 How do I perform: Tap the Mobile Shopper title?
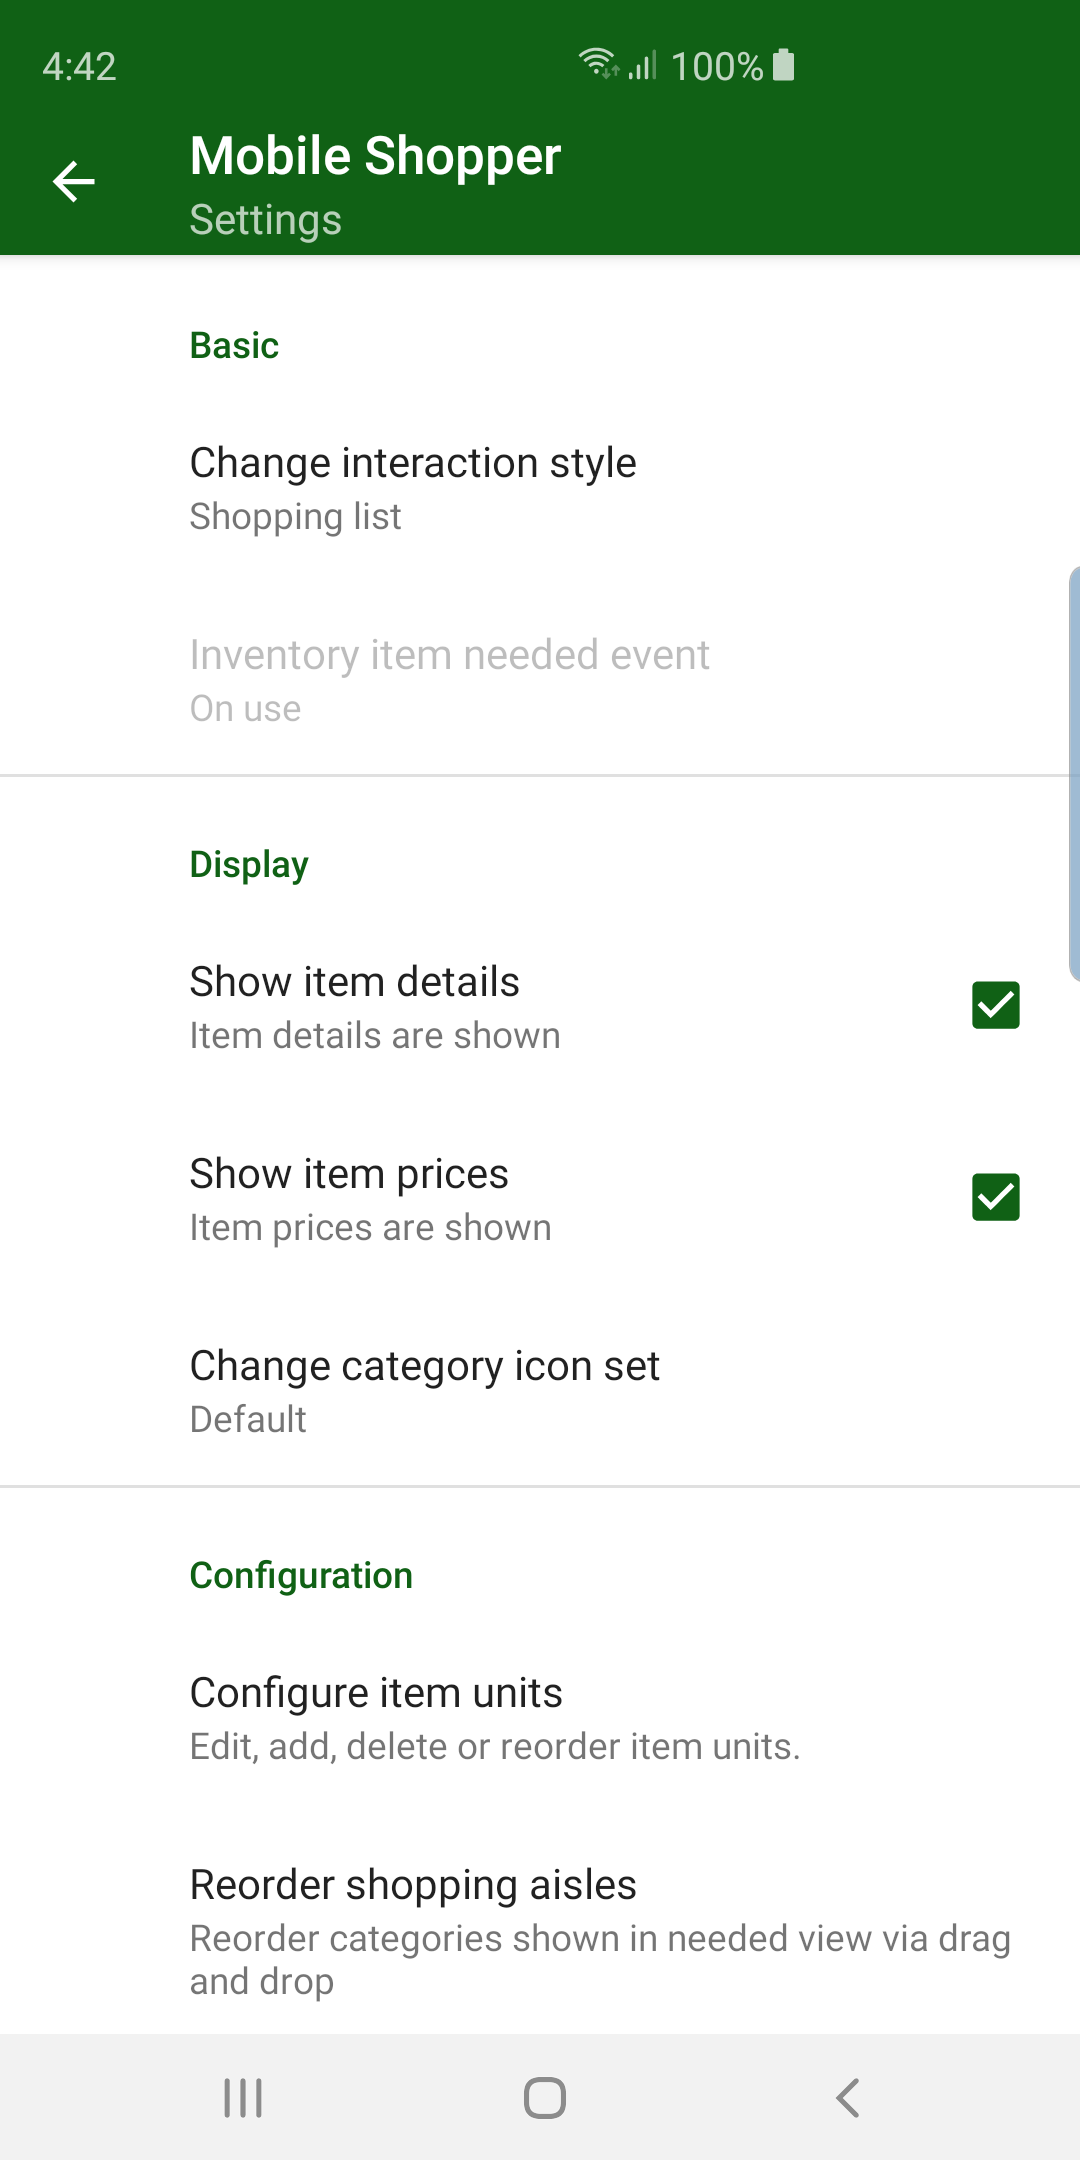(375, 156)
